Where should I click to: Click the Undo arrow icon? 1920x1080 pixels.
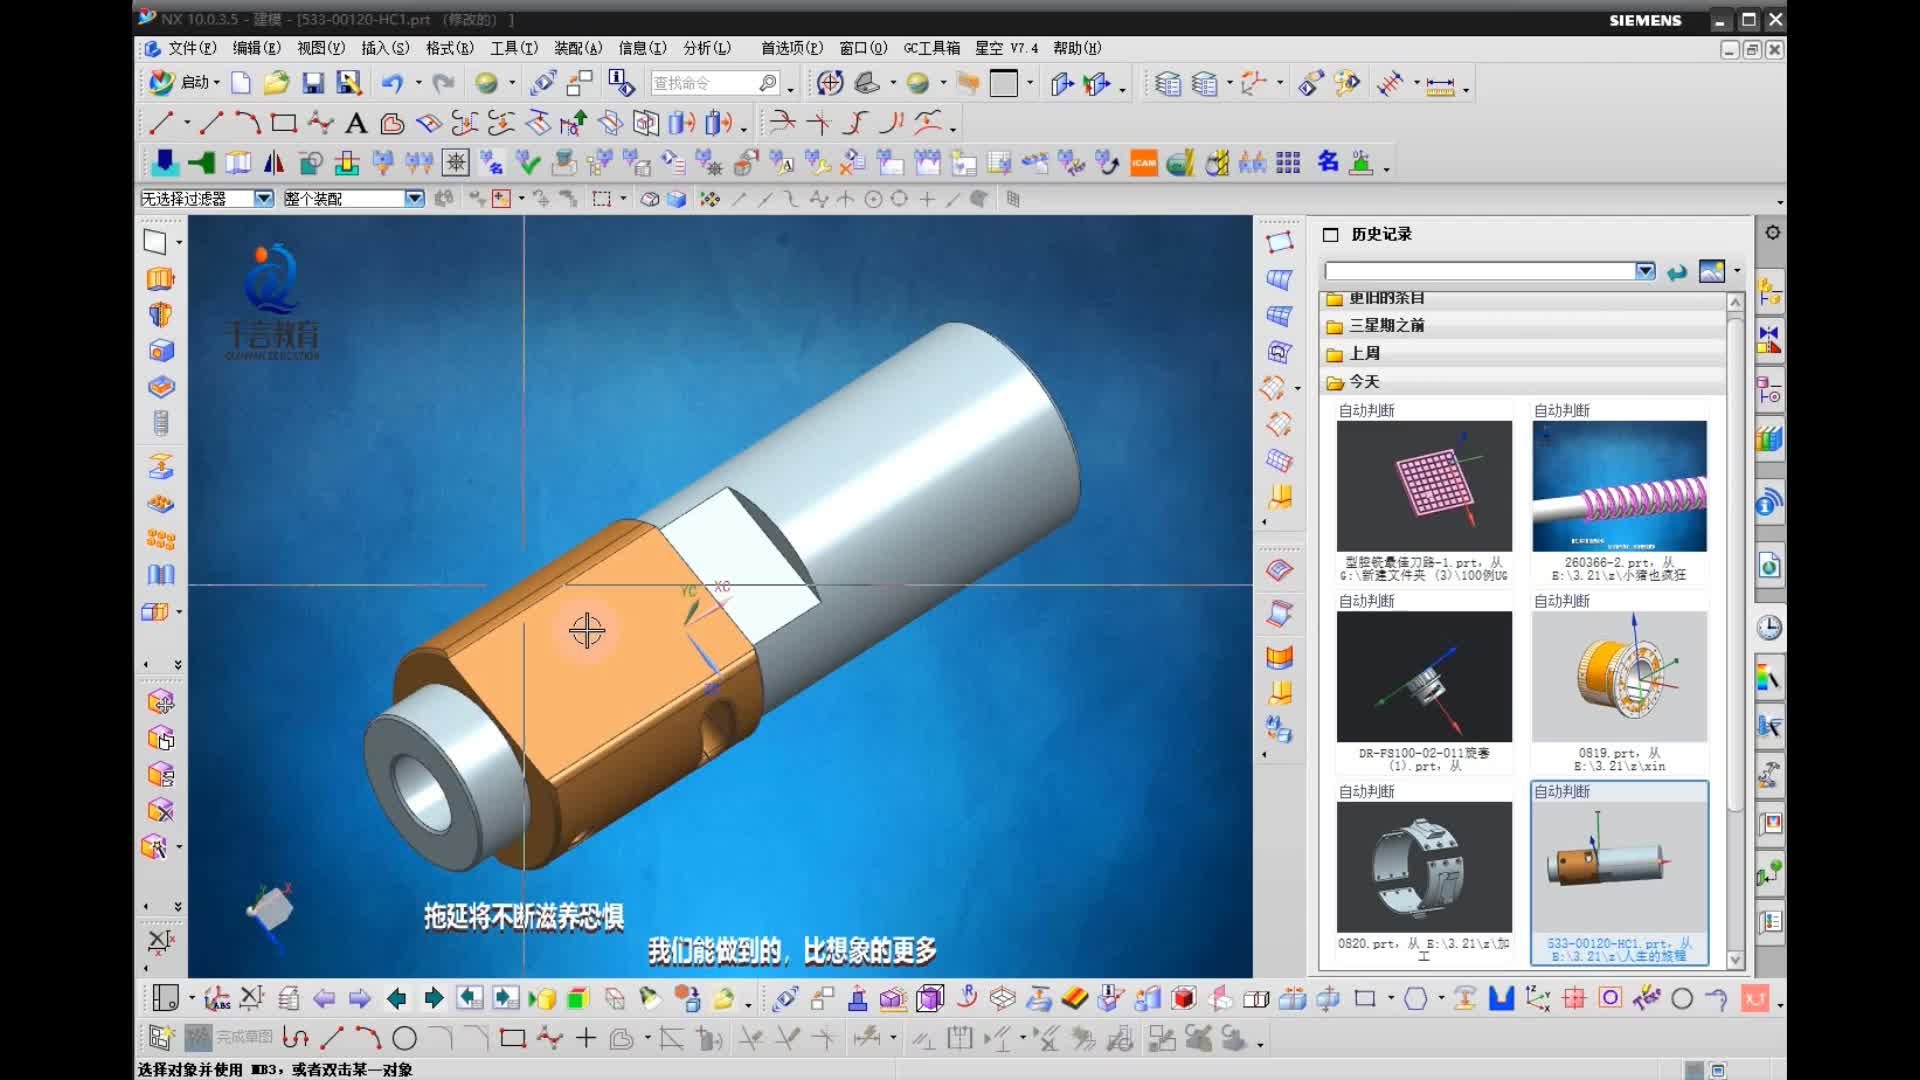[392, 83]
